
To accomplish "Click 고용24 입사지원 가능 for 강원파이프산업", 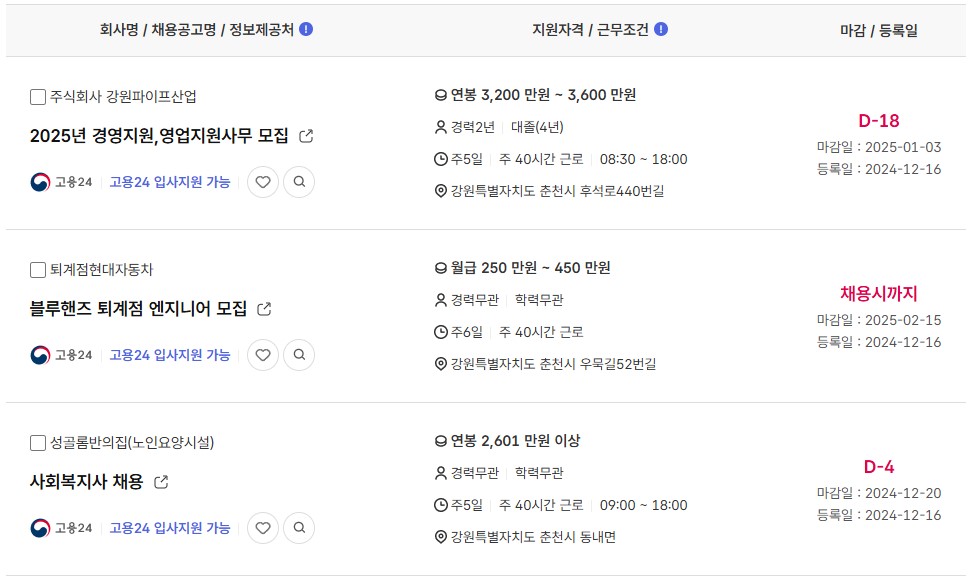I will [170, 182].
